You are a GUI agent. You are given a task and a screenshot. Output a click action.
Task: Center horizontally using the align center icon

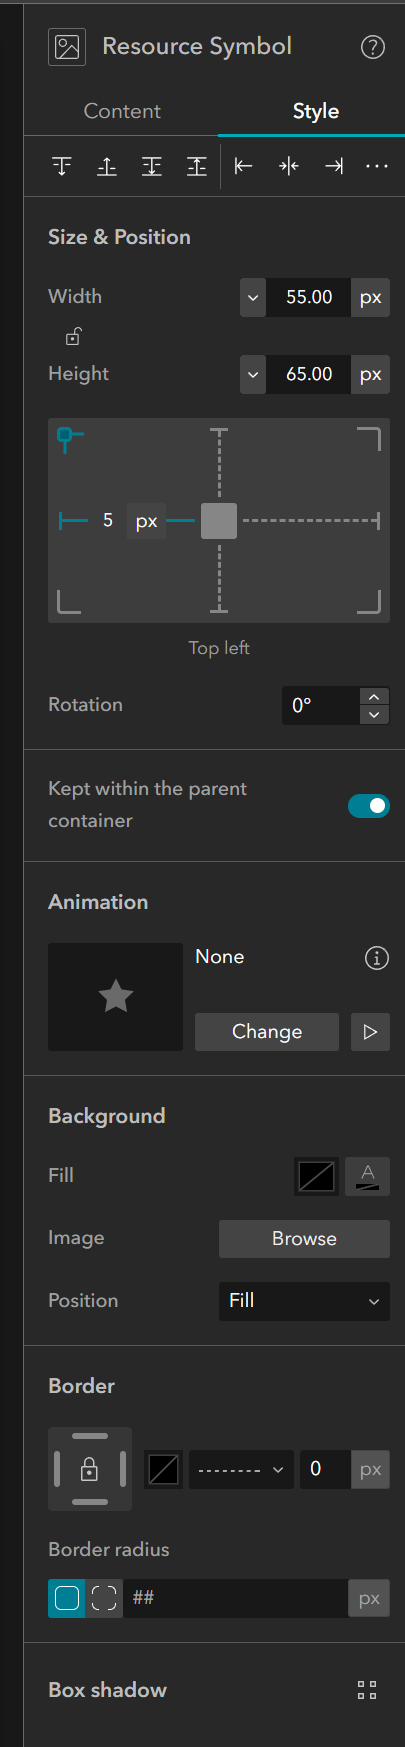pos(289,166)
